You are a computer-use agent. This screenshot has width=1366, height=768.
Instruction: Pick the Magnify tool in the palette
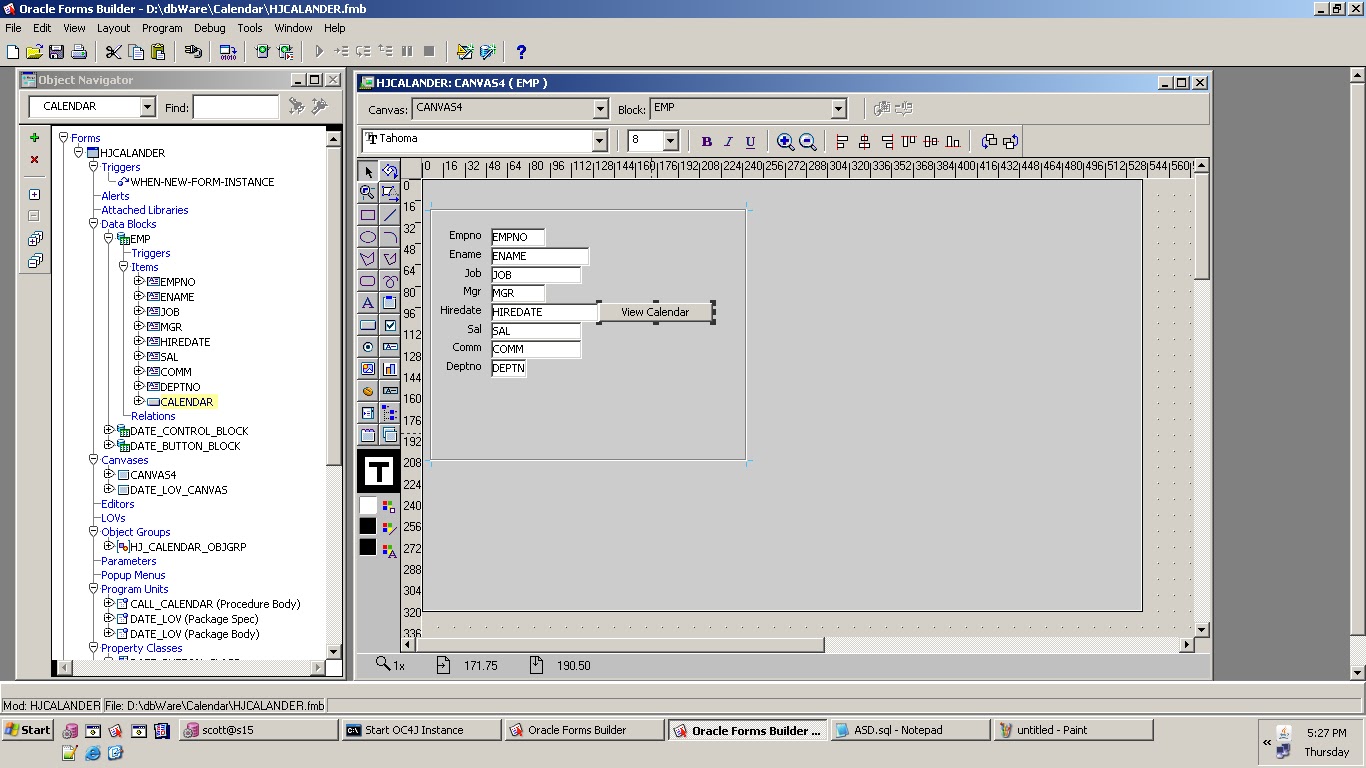click(367, 191)
